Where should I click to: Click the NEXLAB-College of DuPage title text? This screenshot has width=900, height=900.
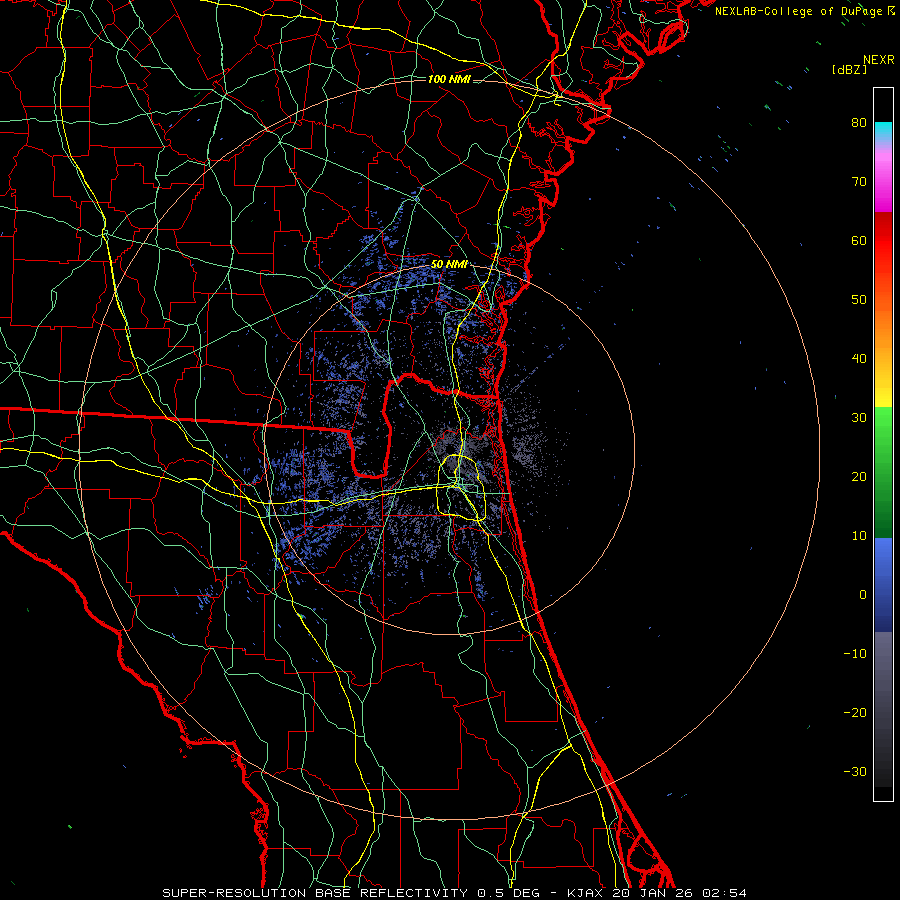pos(799,11)
